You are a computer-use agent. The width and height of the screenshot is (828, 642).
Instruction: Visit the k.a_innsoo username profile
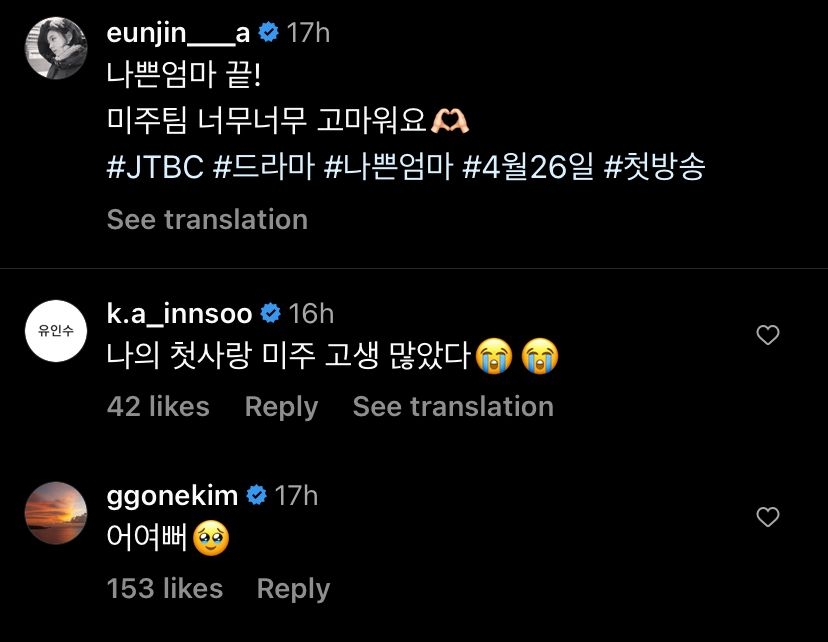[179, 314]
